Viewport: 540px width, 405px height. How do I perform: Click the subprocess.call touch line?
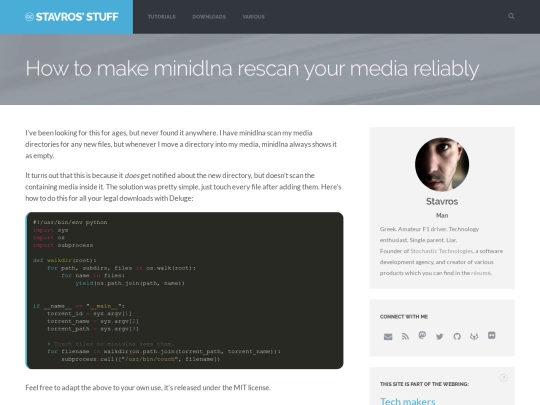coord(141,359)
